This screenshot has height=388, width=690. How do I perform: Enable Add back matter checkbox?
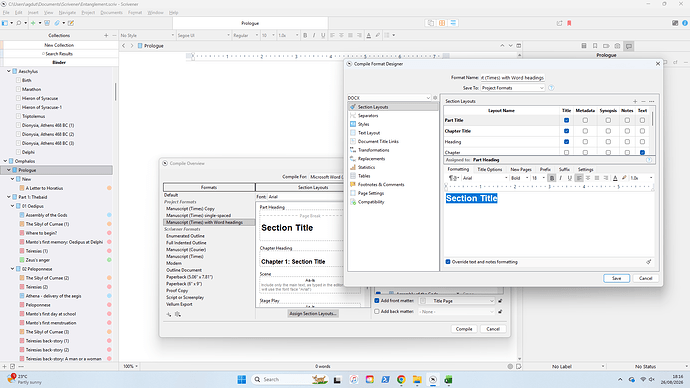pyautogui.click(x=377, y=311)
